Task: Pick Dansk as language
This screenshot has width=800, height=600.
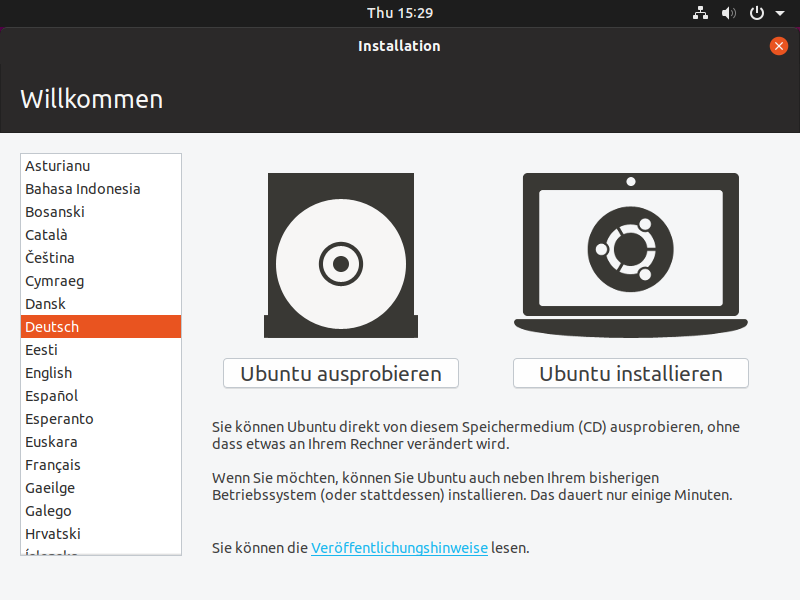Action: pyautogui.click(x=101, y=304)
